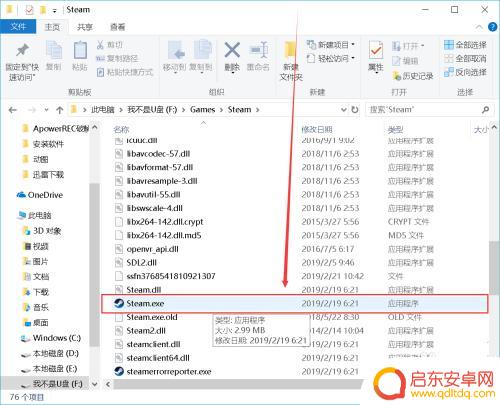Click the Forward navigation arrow
The height and width of the screenshot is (405, 500).
[32, 110]
